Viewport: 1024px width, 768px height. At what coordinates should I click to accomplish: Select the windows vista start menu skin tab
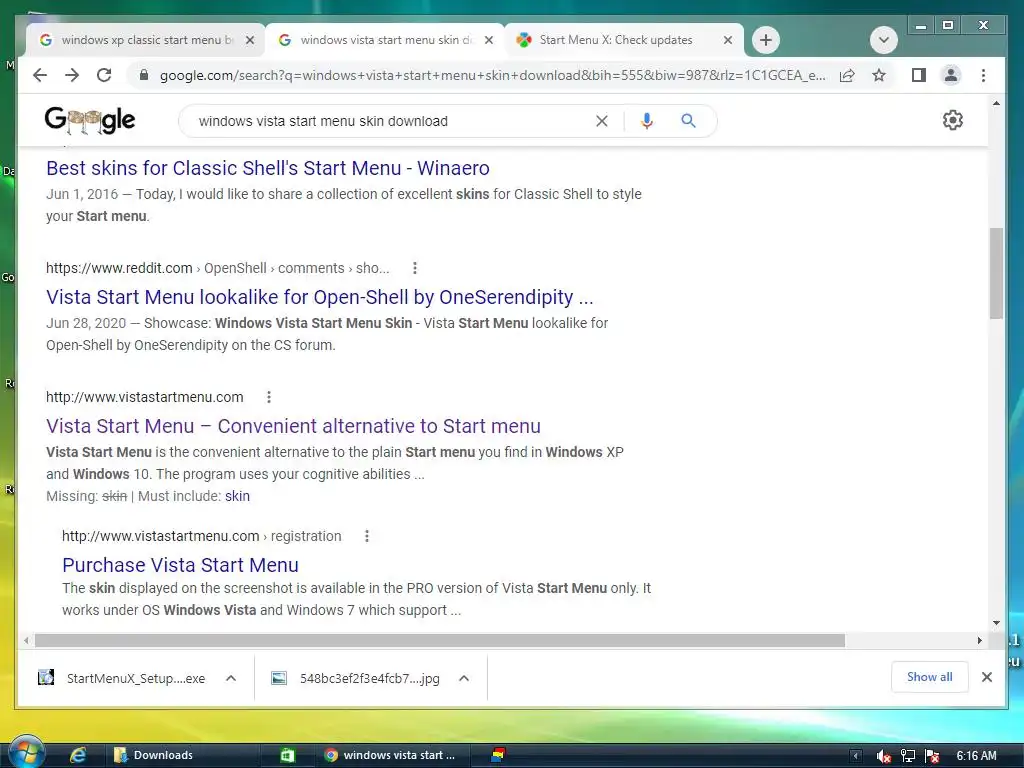tap(385, 40)
